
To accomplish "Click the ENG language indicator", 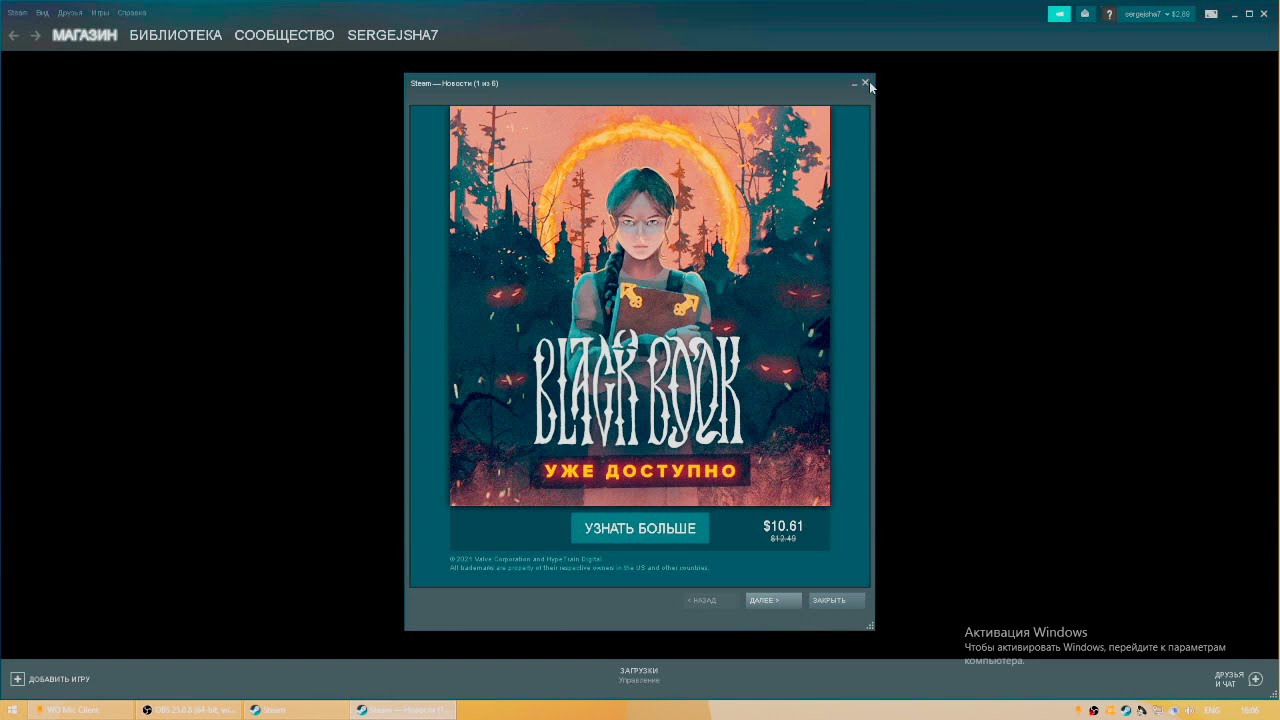I will (x=1212, y=710).
